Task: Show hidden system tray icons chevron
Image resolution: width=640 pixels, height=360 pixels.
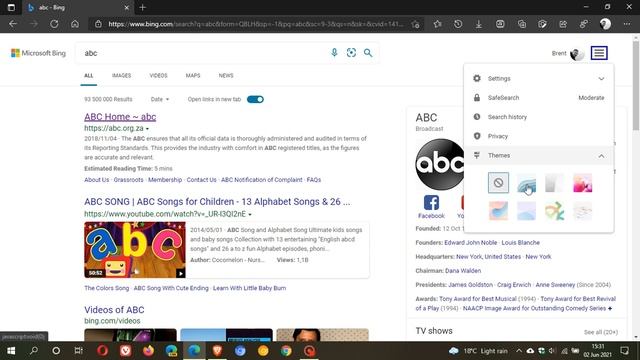Action: coord(518,351)
